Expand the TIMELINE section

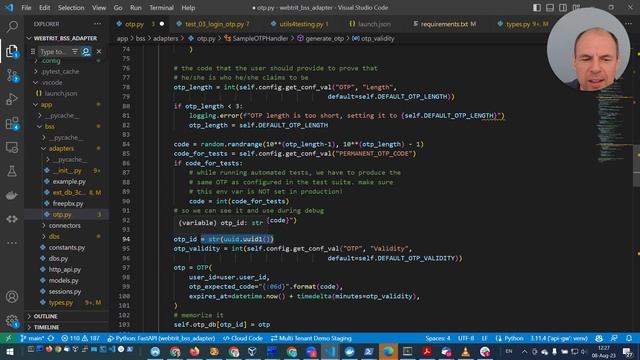tap(46, 327)
